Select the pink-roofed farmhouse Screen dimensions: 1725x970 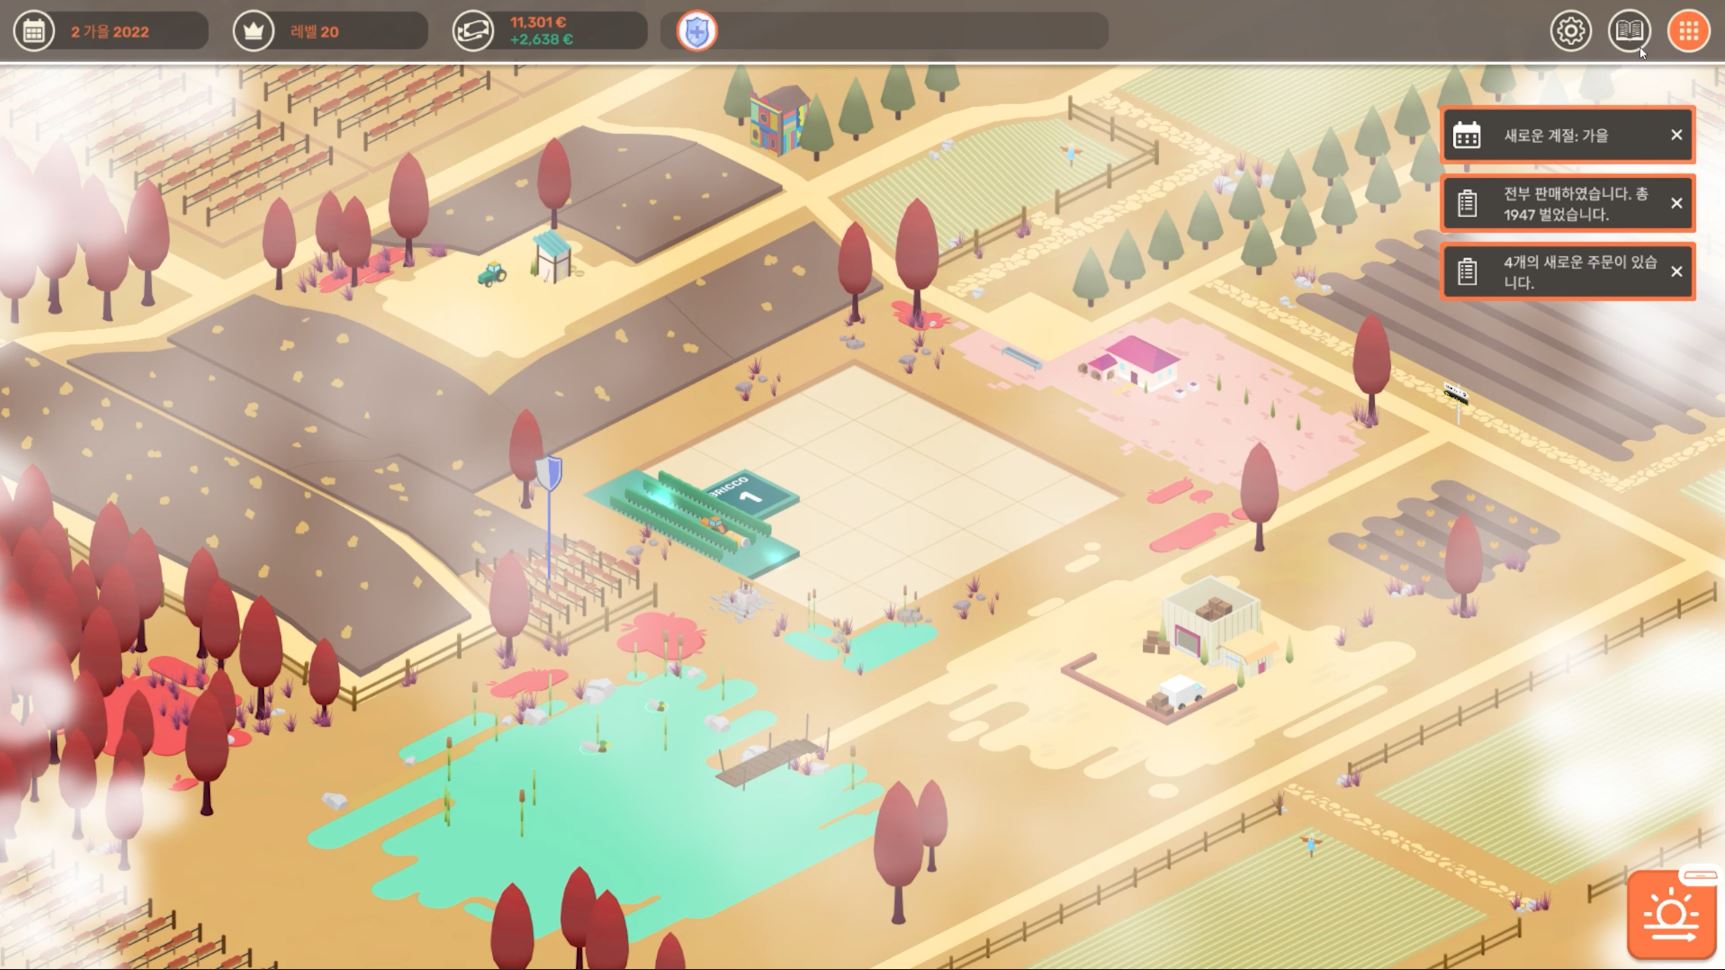pyautogui.click(x=1135, y=361)
